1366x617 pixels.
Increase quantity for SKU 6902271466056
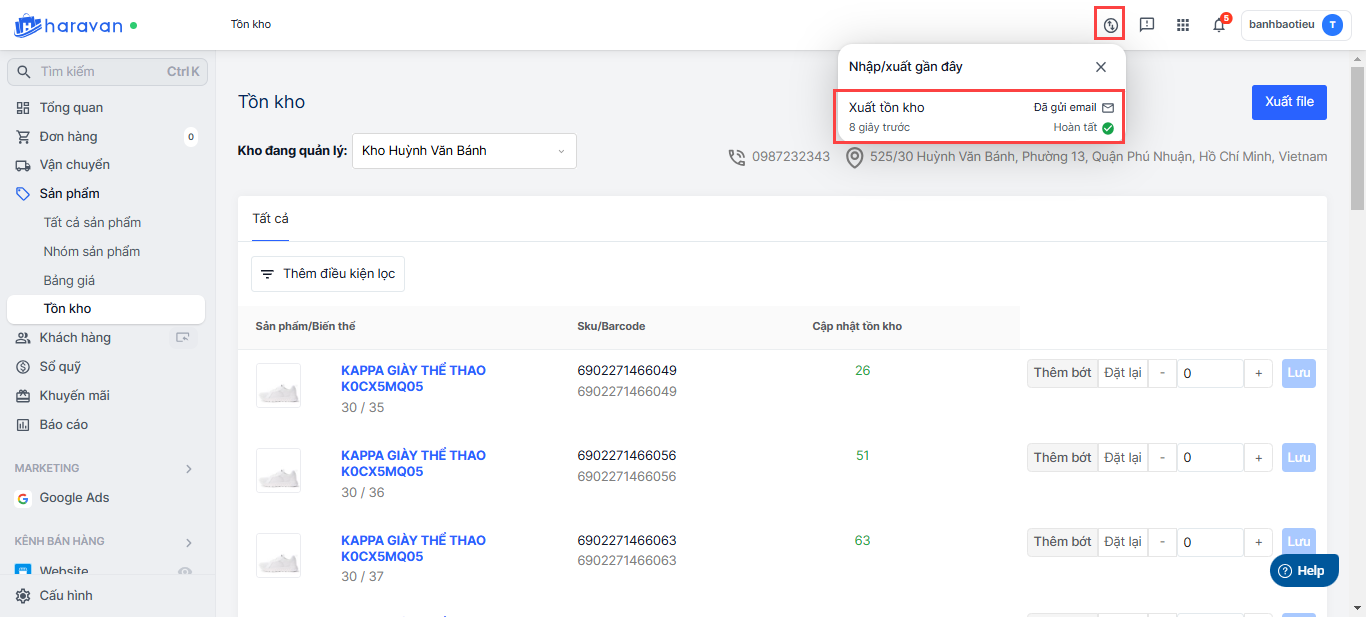[1259, 457]
